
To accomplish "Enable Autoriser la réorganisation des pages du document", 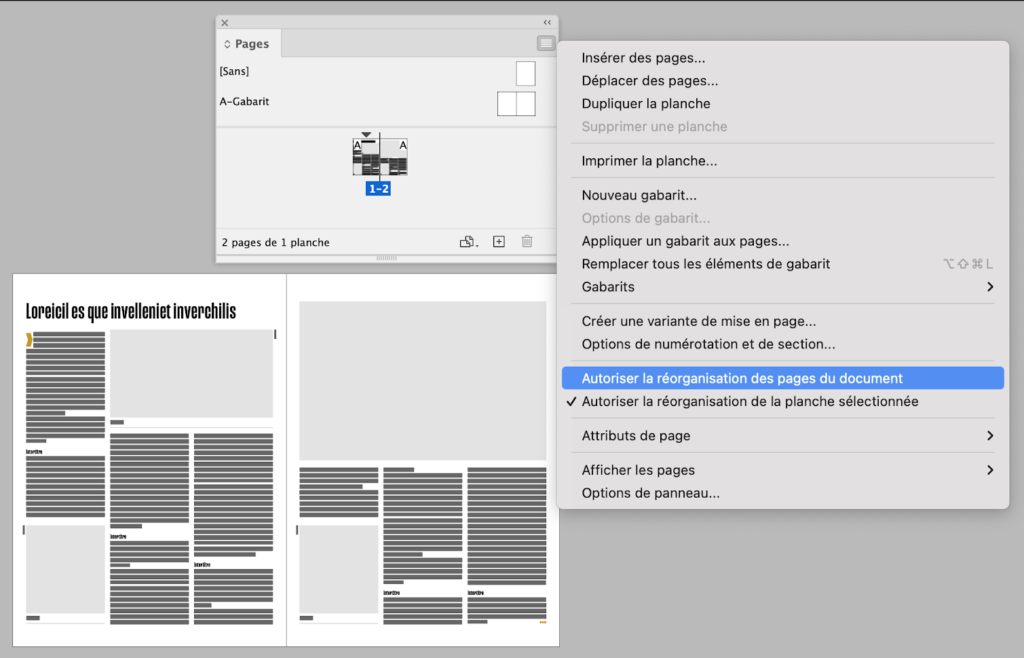I will click(741, 379).
